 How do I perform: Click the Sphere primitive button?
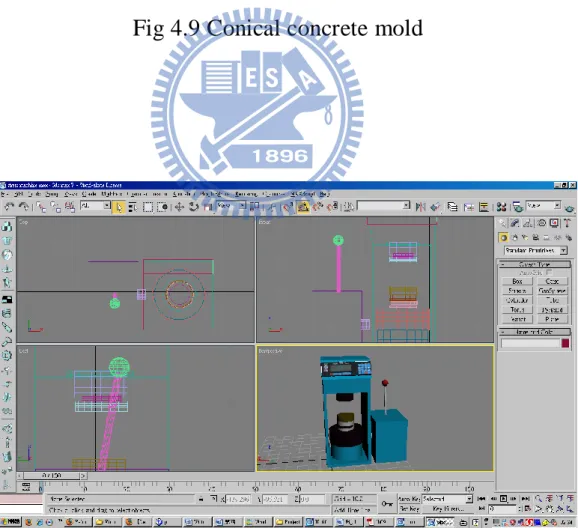pyautogui.click(x=517, y=291)
